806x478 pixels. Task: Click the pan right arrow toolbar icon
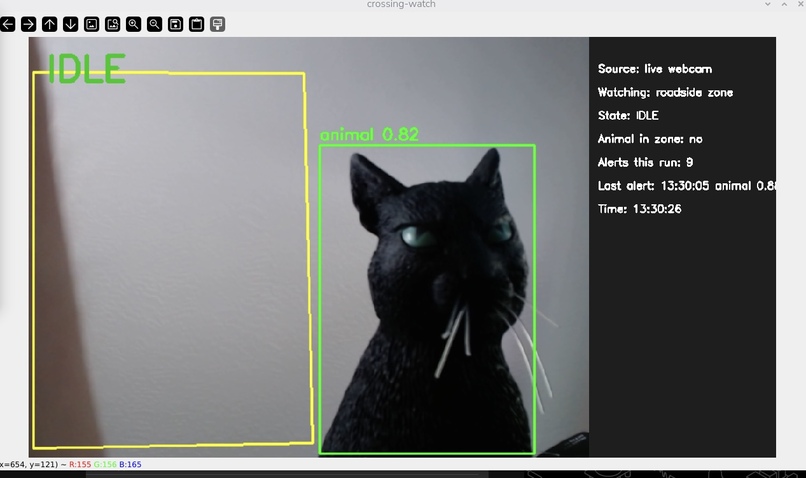tap(28, 24)
